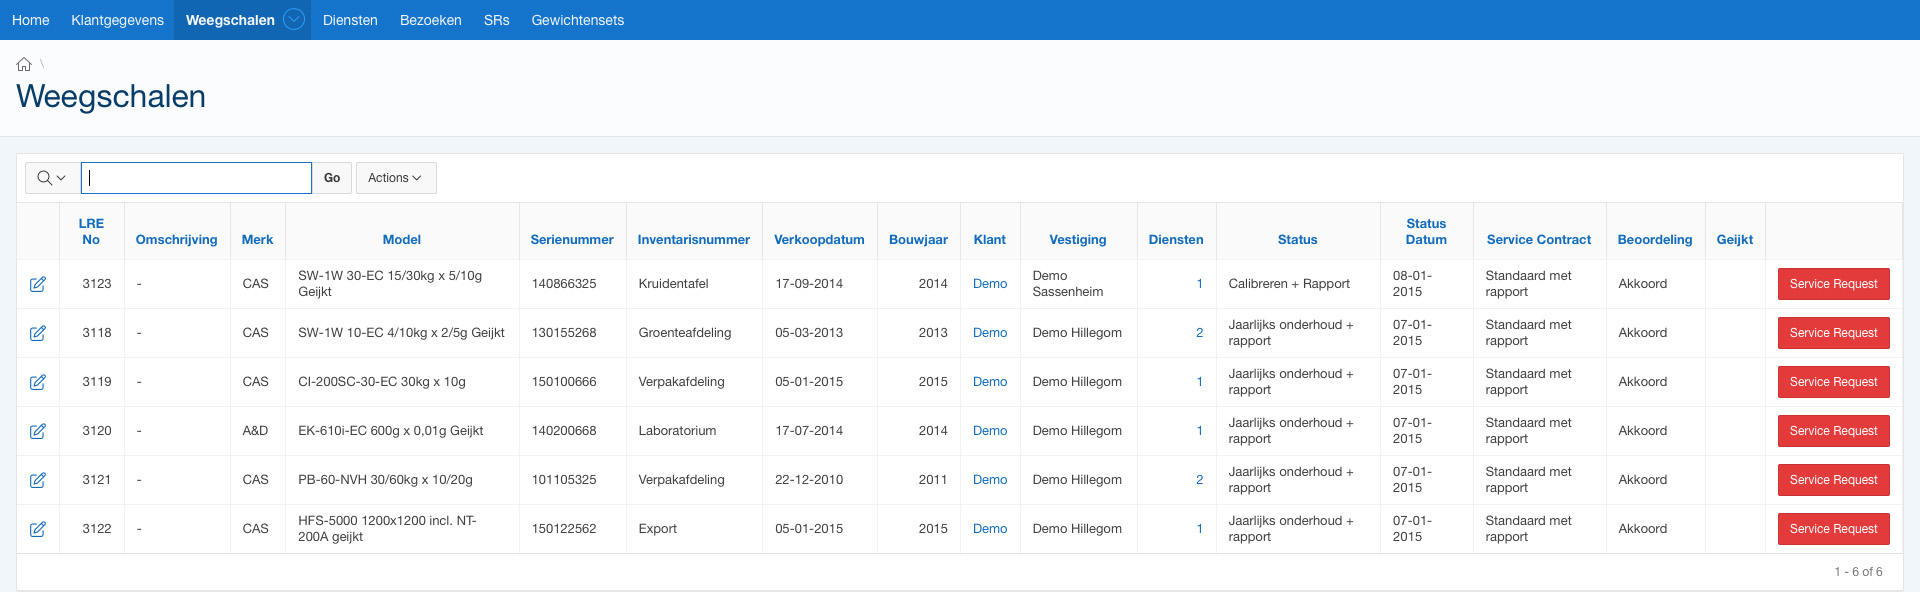This screenshot has height=592, width=1920.
Task: Open the SRs tab
Action: pos(497,20)
